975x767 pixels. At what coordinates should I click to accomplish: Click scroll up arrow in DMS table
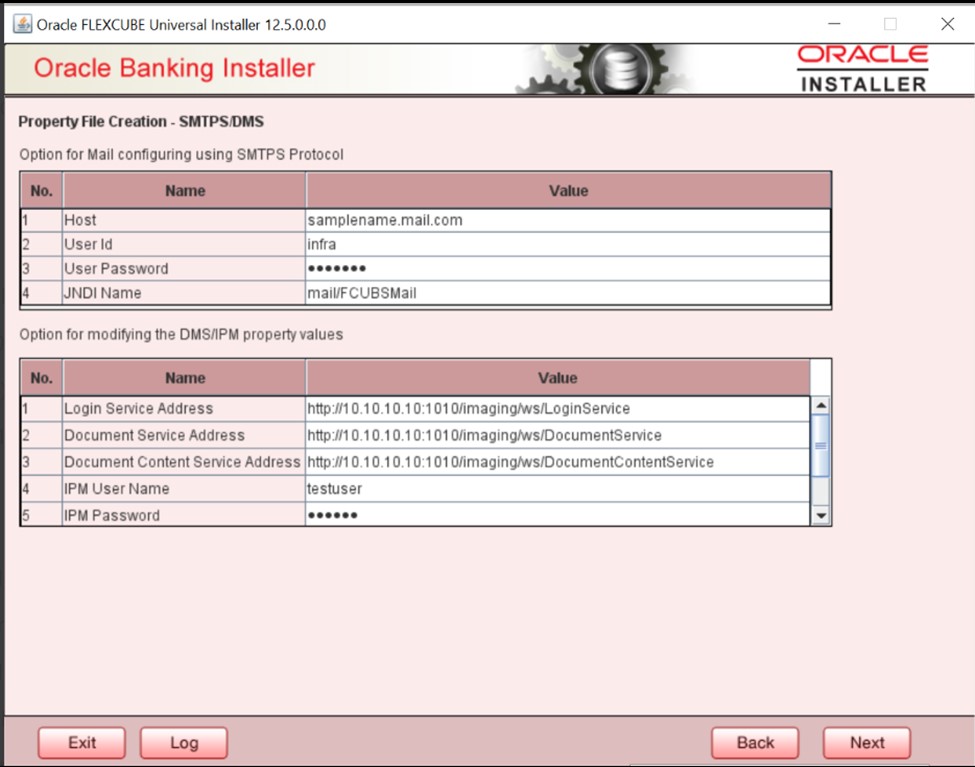pos(821,406)
